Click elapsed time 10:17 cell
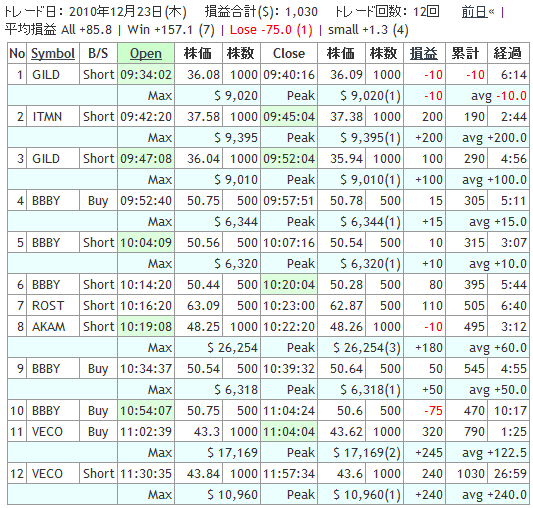This screenshot has width=533, height=508. pyautogui.click(x=509, y=411)
